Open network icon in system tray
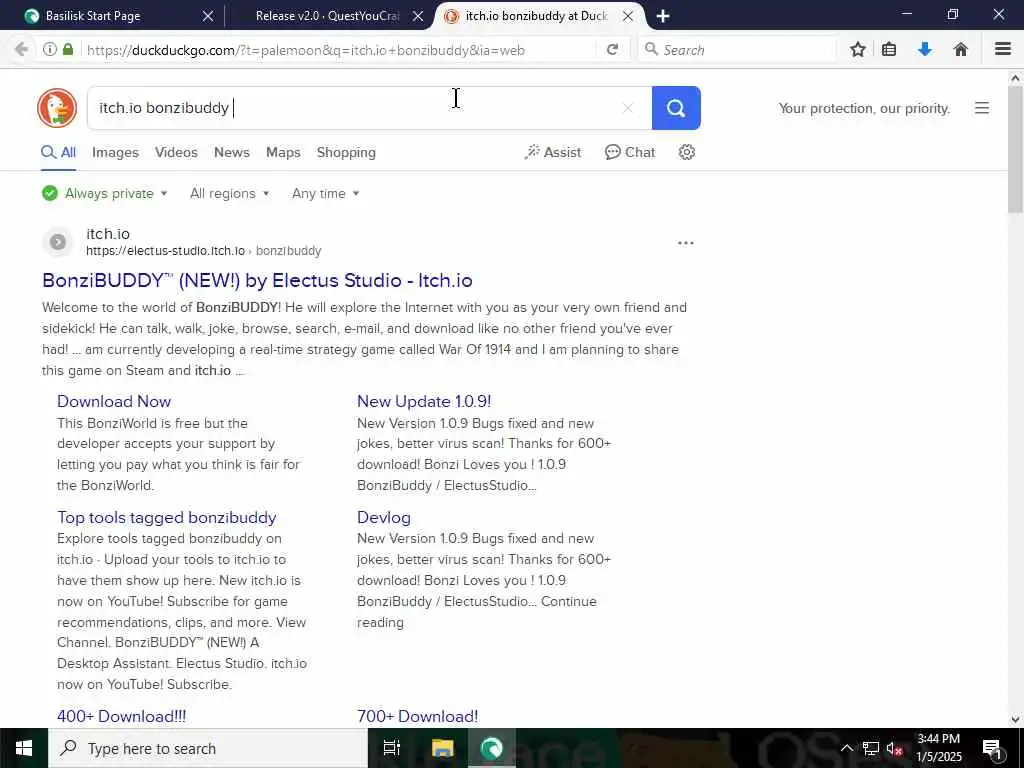 (871, 748)
